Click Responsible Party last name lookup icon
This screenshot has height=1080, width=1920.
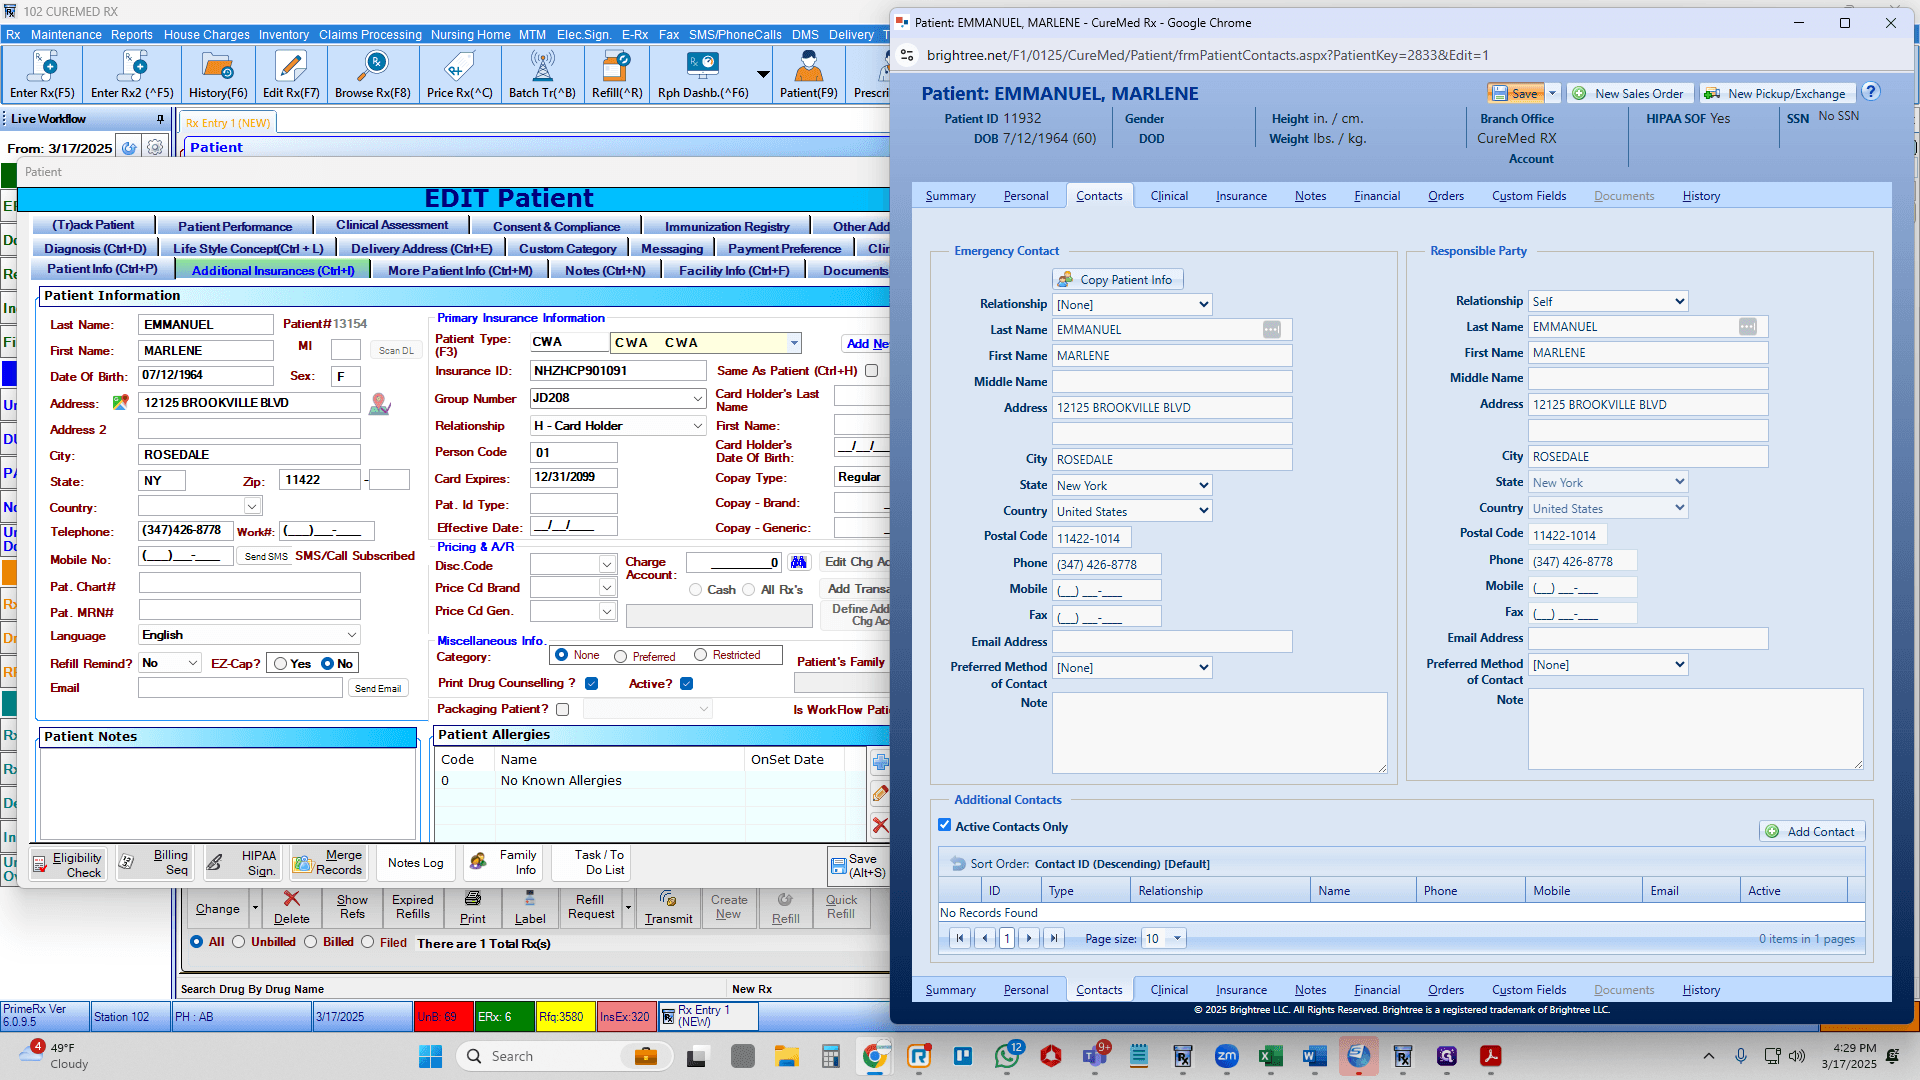coord(1747,327)
